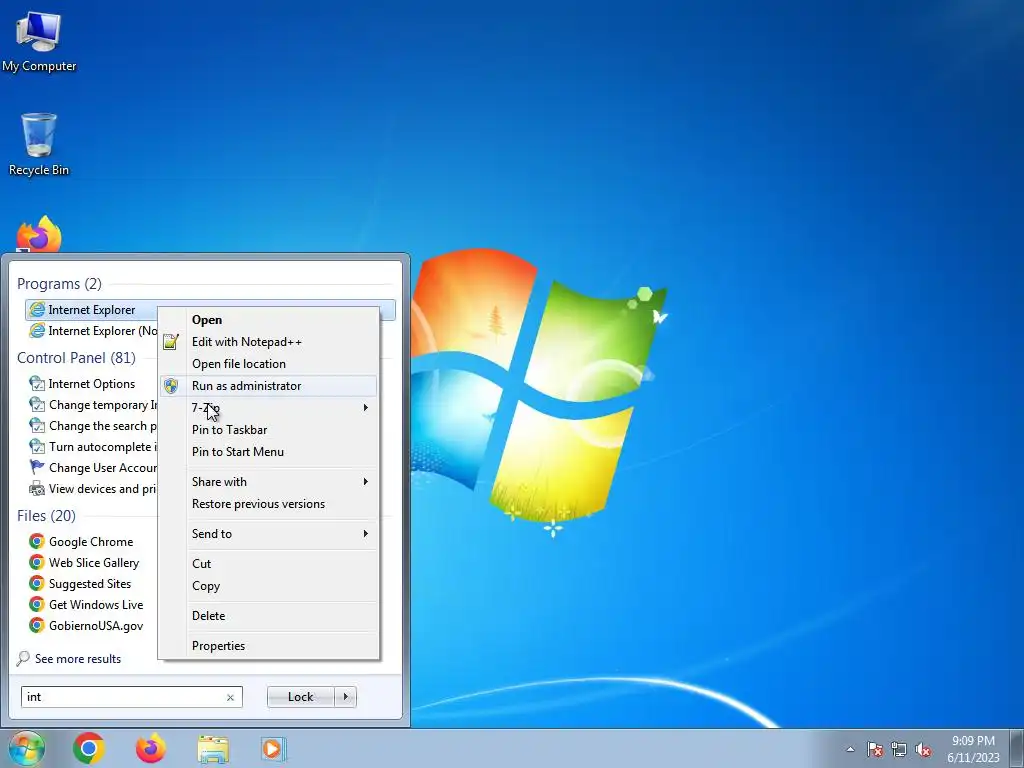Choose Edit with Notepad++
This screenshot has height=768, width=1024.
pos(268,342)
